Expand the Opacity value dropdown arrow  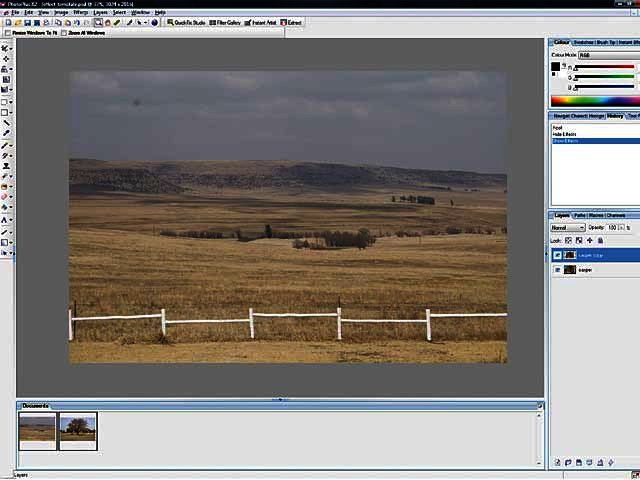click(x=626, y=228)
